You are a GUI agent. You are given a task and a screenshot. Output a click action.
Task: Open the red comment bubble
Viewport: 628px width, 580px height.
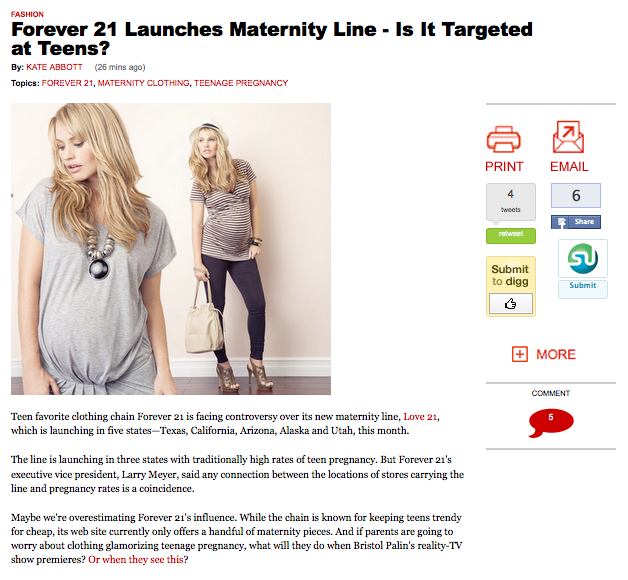click(x=551, y=423)
